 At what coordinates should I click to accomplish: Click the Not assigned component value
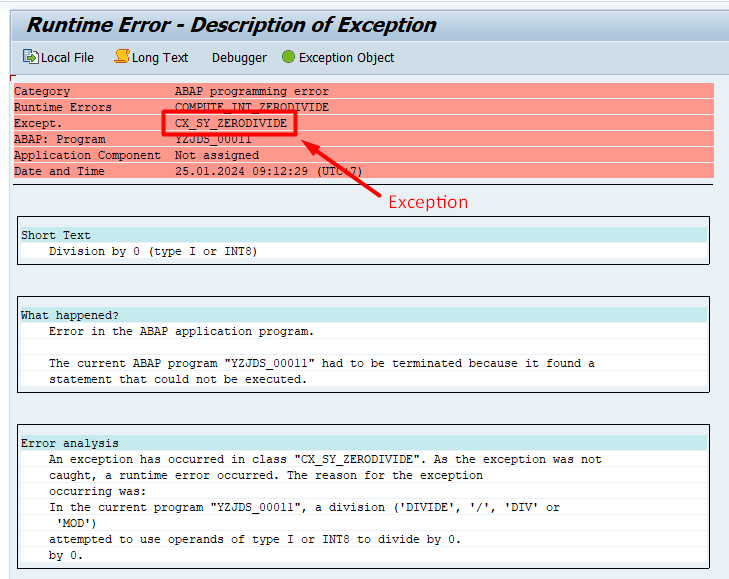(216, 155)
